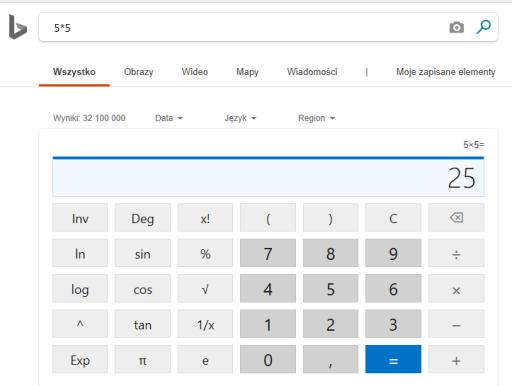Click the number 6 key
The height and width of the screenshot is (386, 512).
393,288
